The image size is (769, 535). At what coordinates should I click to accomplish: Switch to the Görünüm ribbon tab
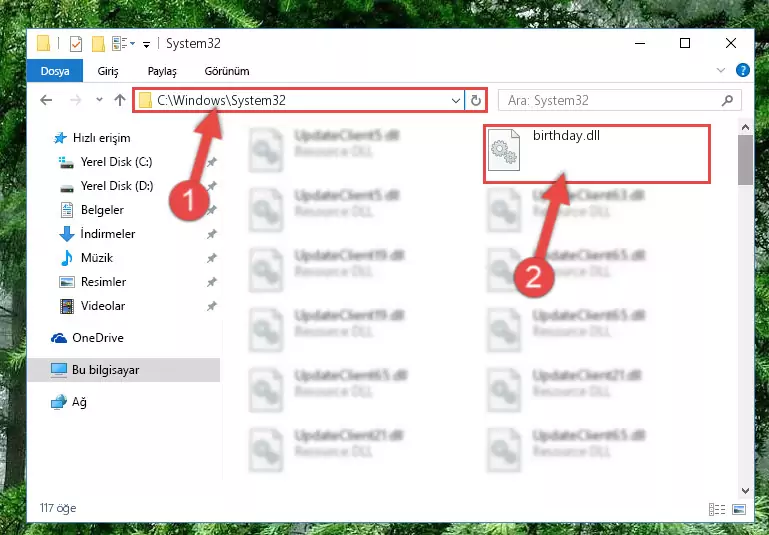tap(227, 71)
